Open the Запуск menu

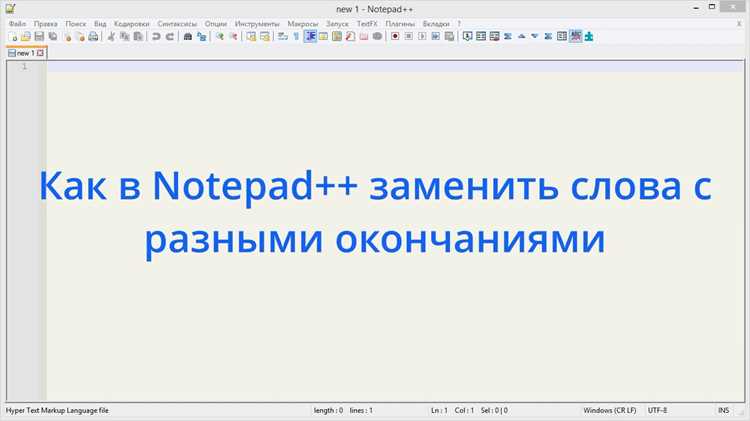tap(337, 23)
